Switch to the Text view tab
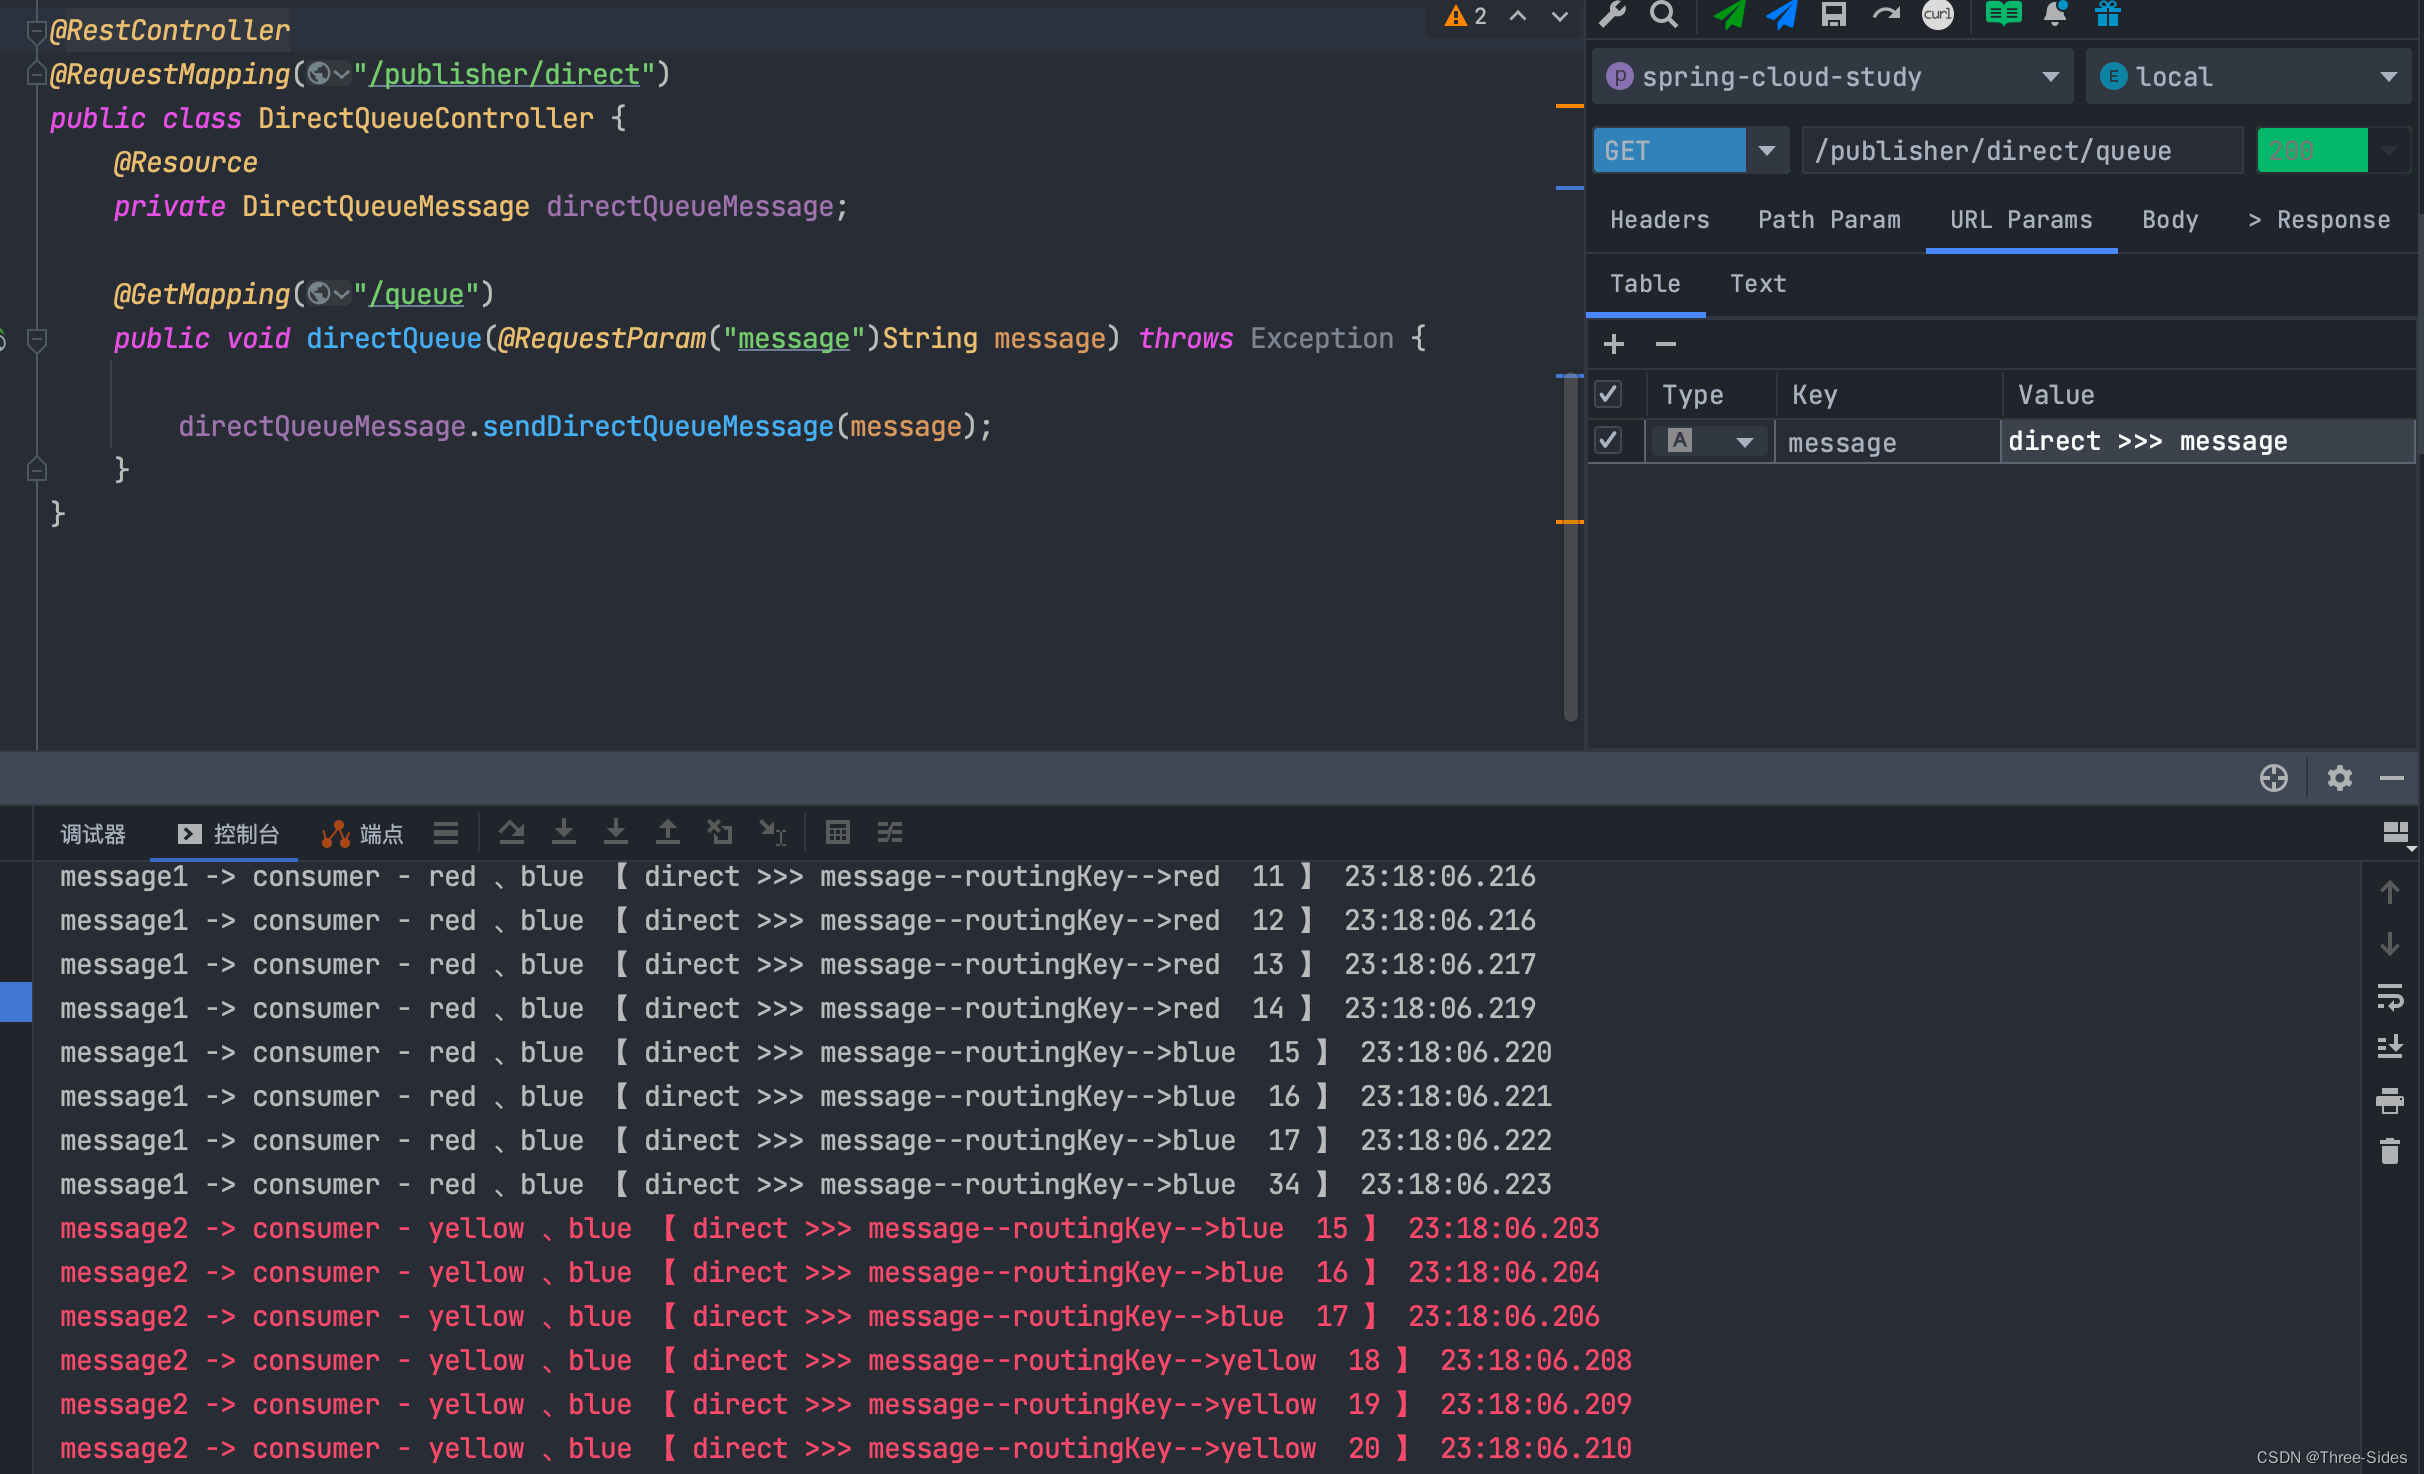The image size is (2424, 1474). (1757, 284)
